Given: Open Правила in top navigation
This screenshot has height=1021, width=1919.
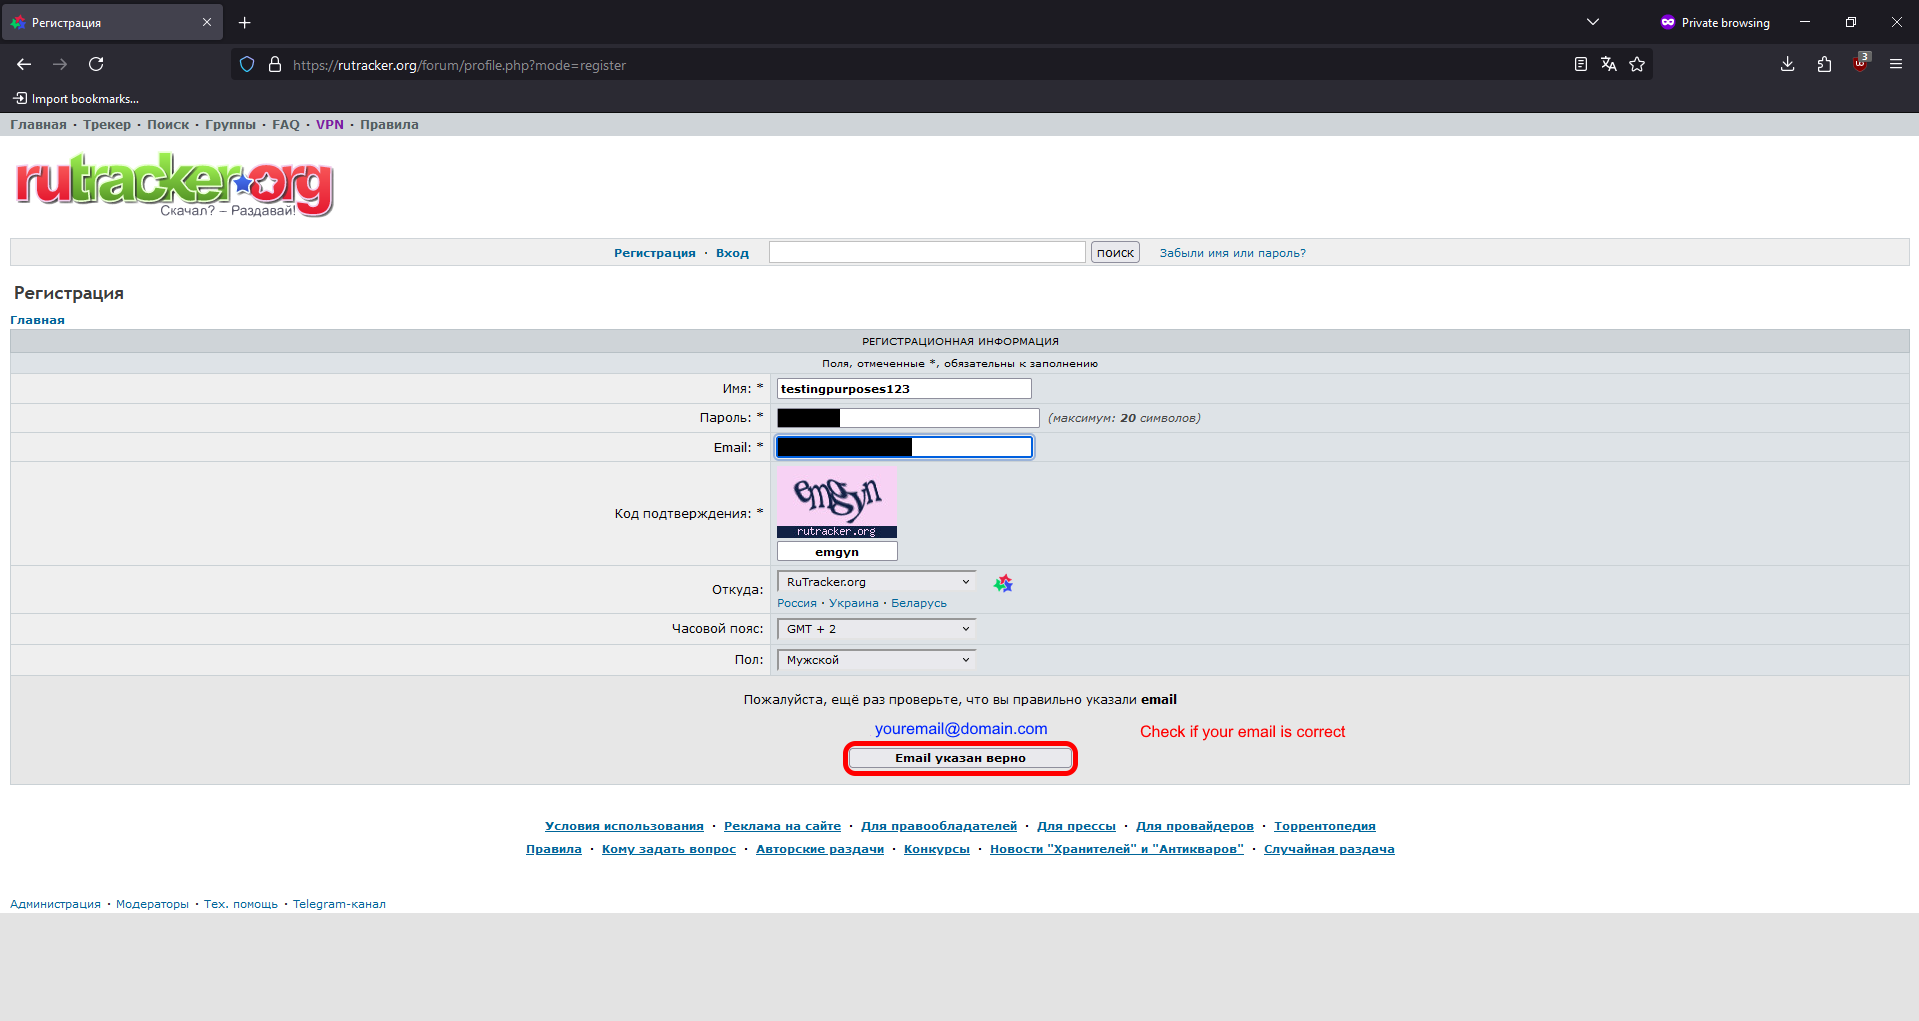Looking at the screenshot, I should [389, 125].
